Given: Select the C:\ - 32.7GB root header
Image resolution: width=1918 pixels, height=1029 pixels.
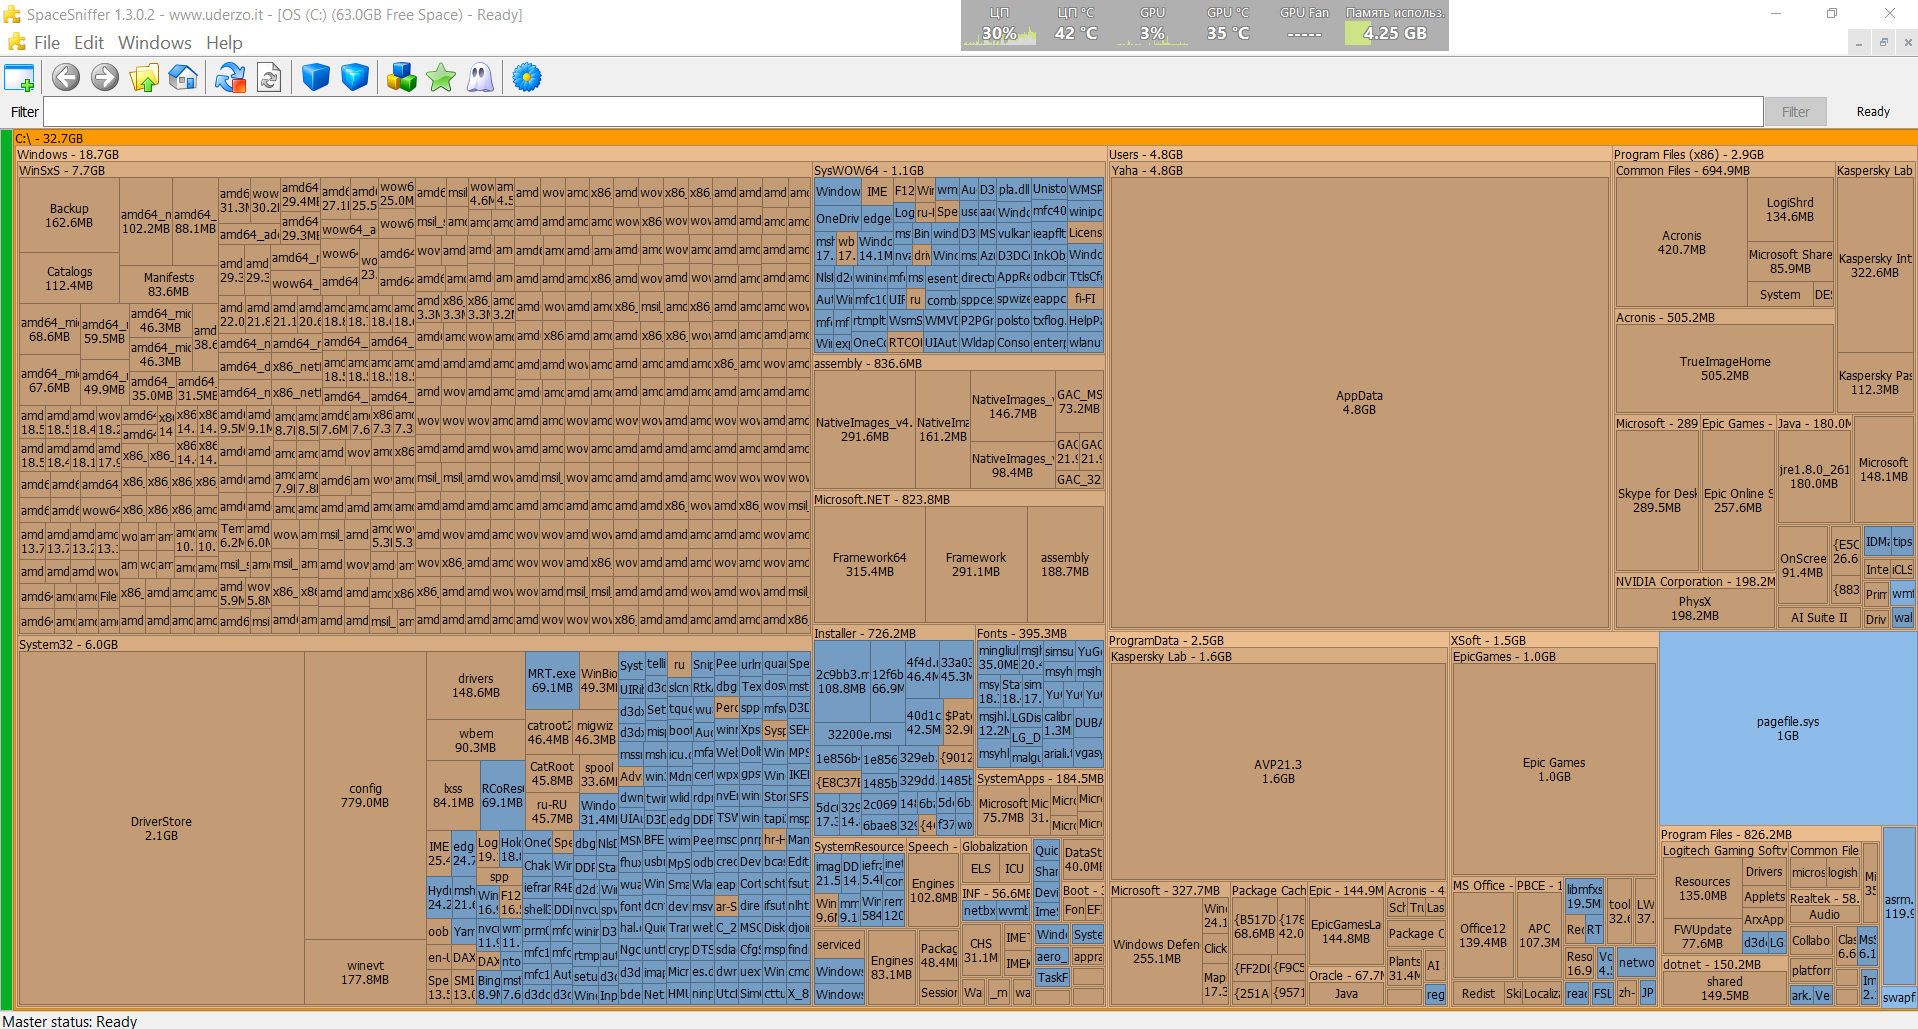Looking at the screenshot, I should point(965,138).
